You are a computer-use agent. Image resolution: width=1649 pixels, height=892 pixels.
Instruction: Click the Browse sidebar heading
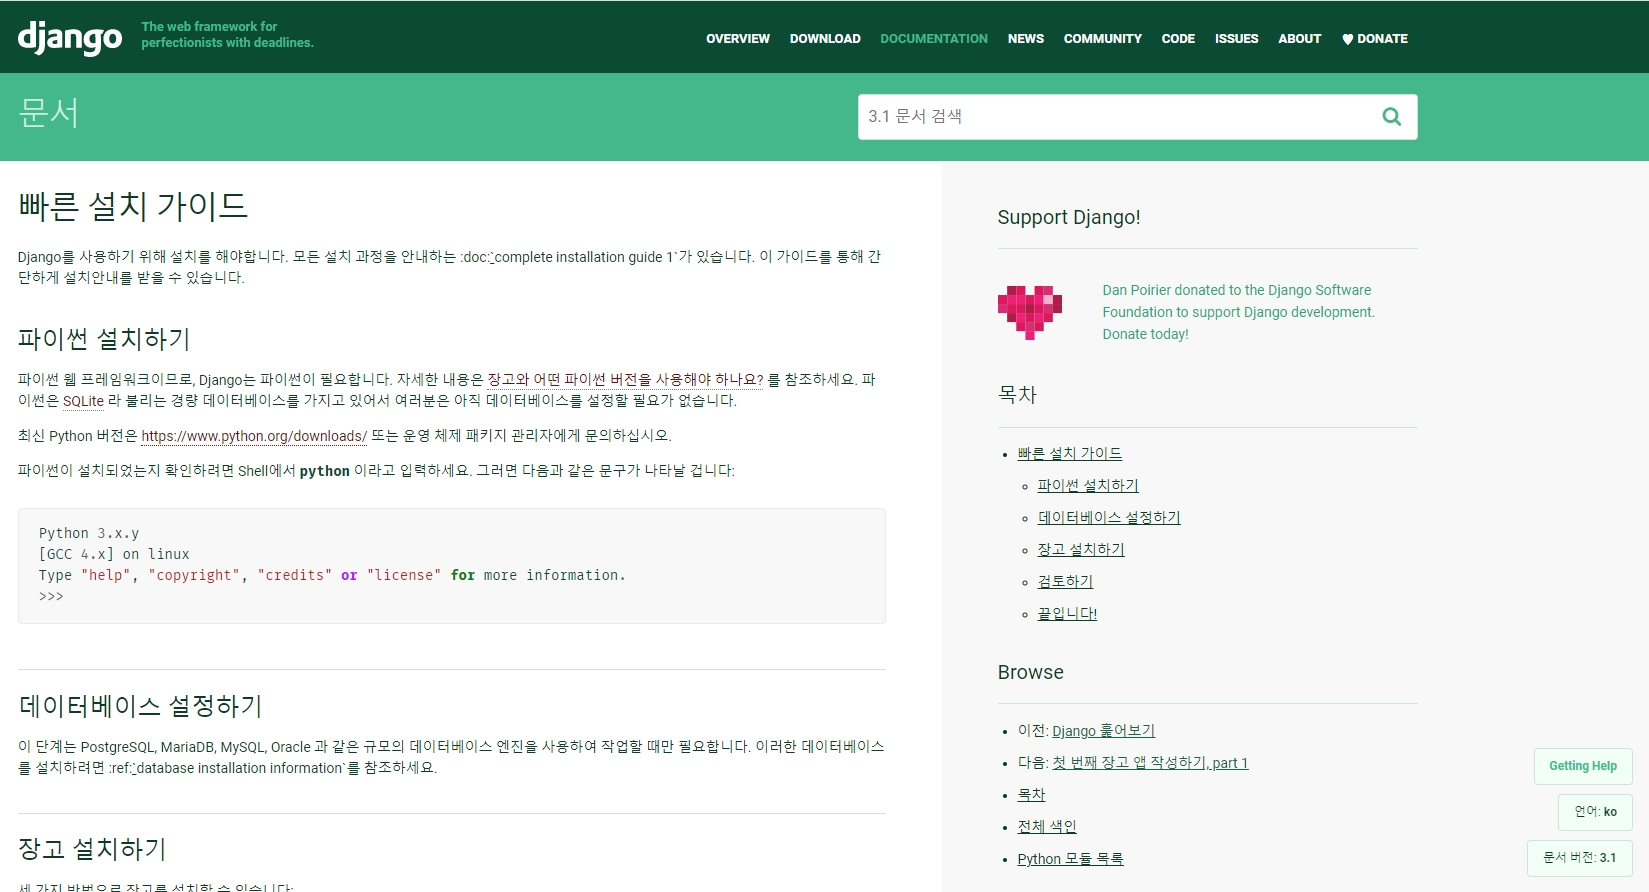[1031, 673]
